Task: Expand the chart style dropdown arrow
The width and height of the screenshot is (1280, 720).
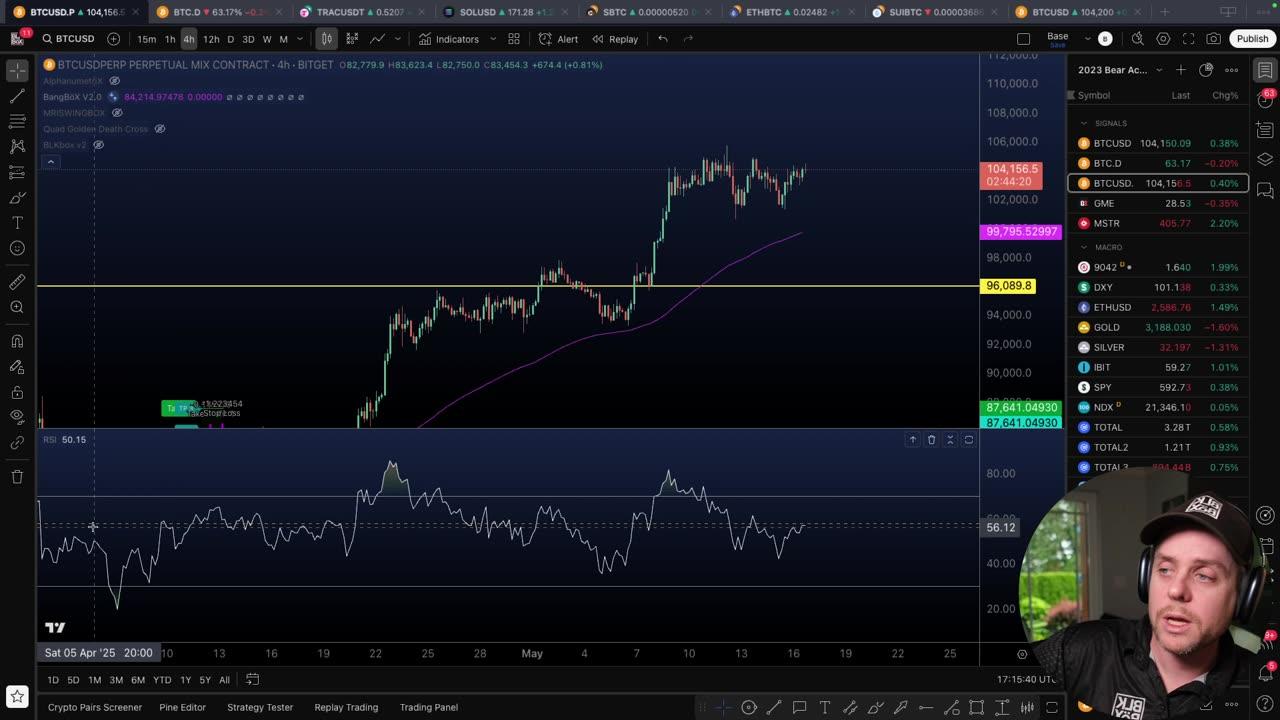Action: (x=398, y=39)
